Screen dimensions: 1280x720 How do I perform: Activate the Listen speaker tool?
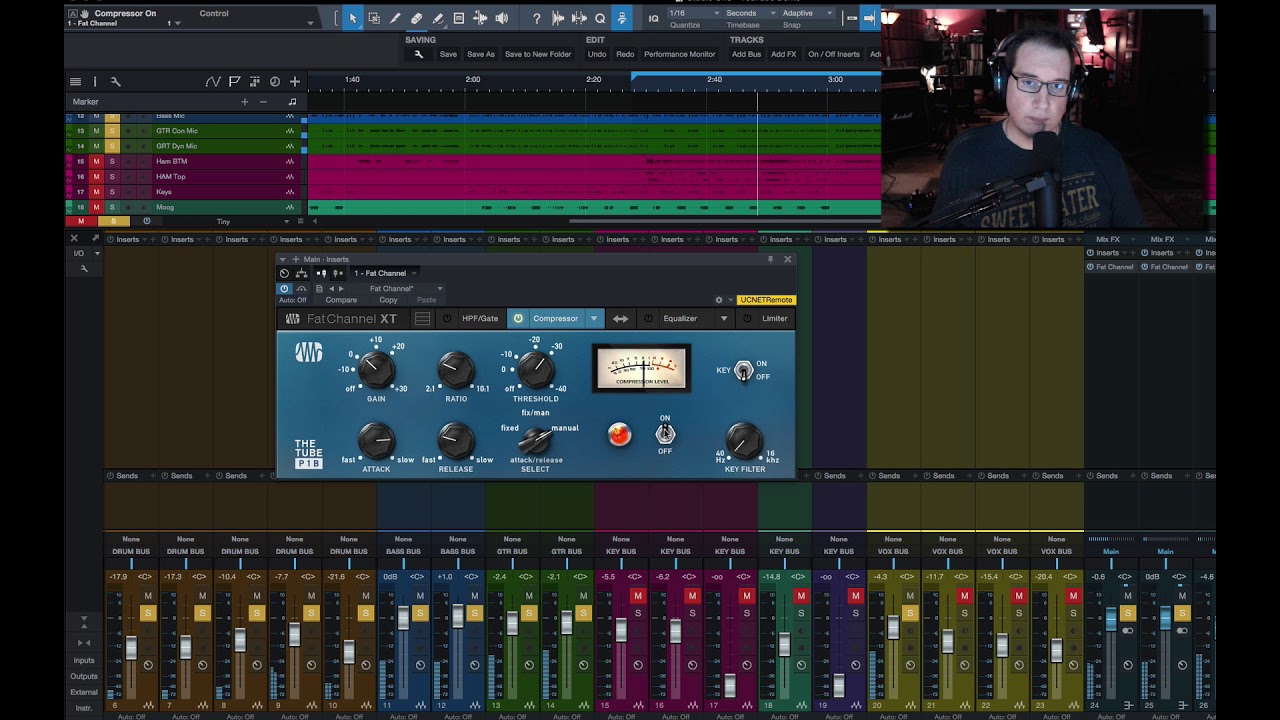coord(501,18)
